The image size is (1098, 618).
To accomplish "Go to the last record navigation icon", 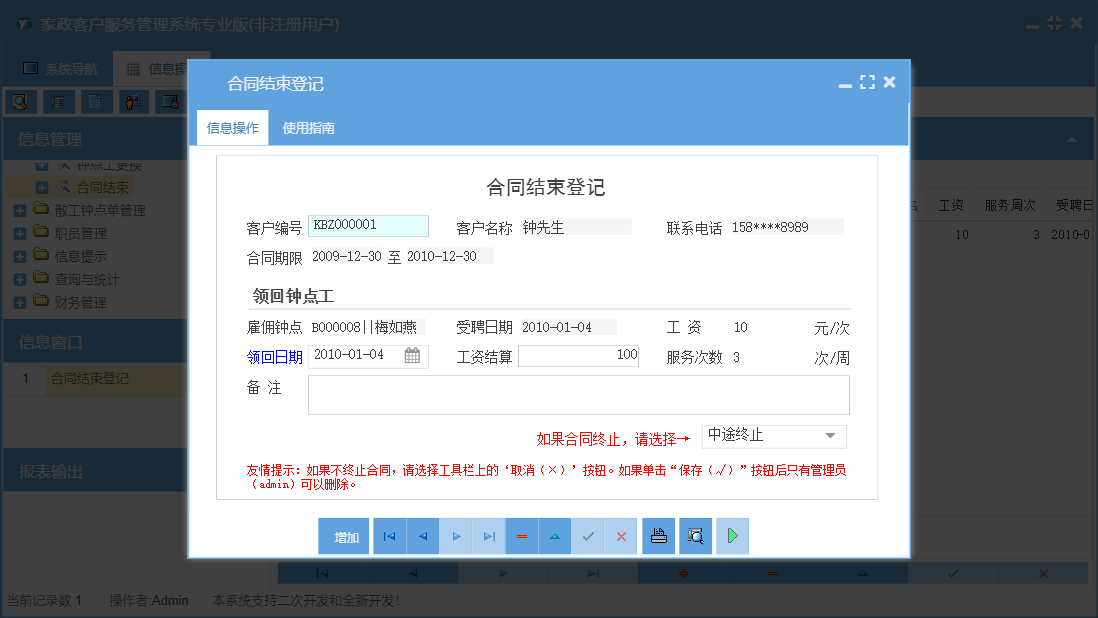I will click(488, 536).
